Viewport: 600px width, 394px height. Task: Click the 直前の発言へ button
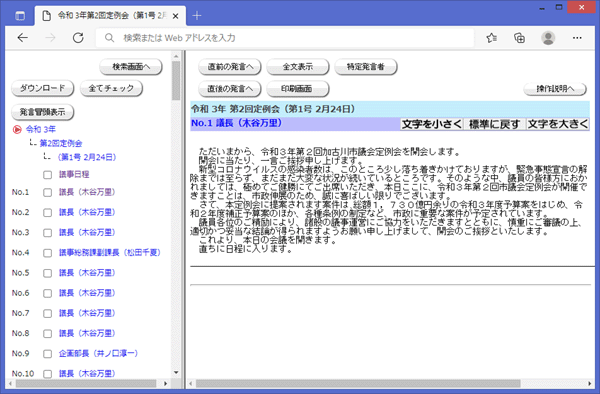230,67
